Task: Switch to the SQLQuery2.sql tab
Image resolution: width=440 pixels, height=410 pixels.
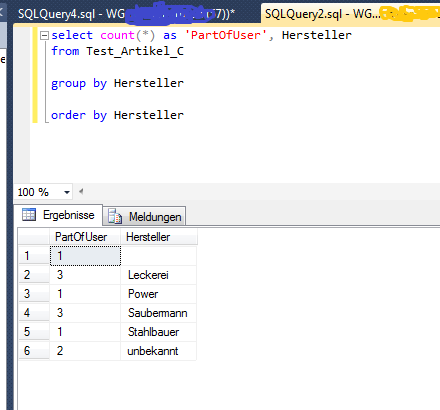Action: [351, 14]
